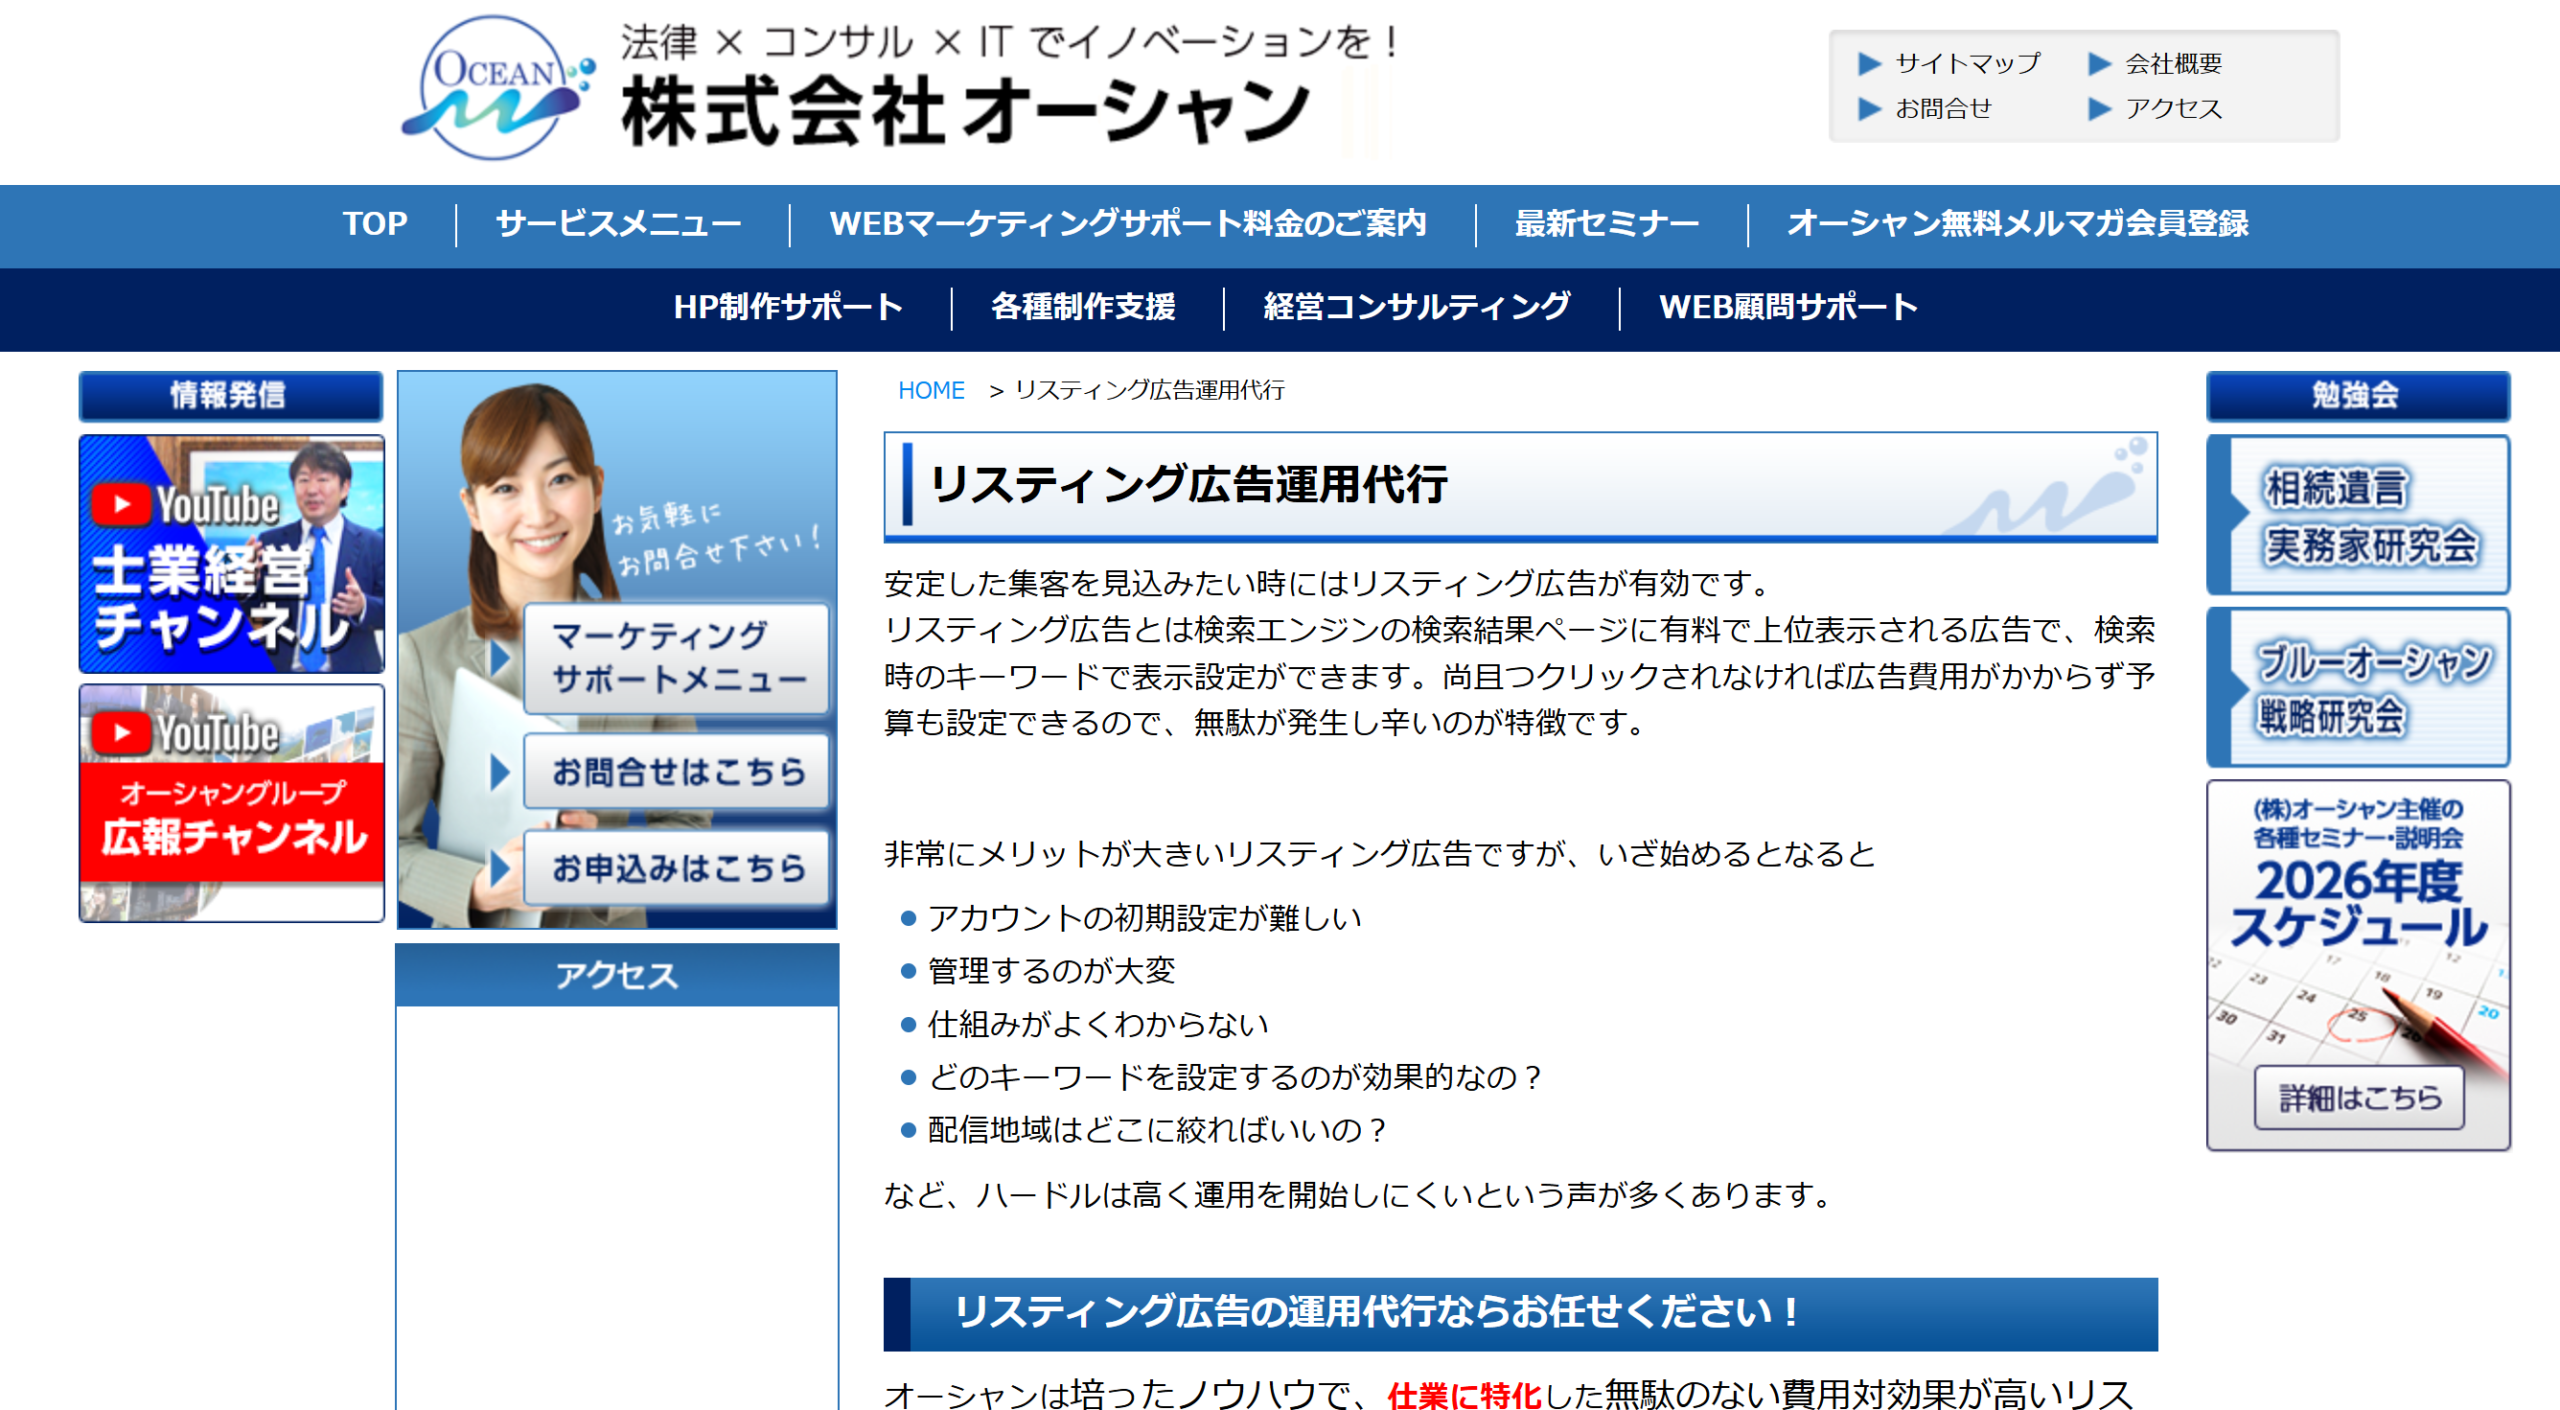Click the HOME breadcrumb link
Viewport: 2560px width, 1410px height.
(930, 391)
